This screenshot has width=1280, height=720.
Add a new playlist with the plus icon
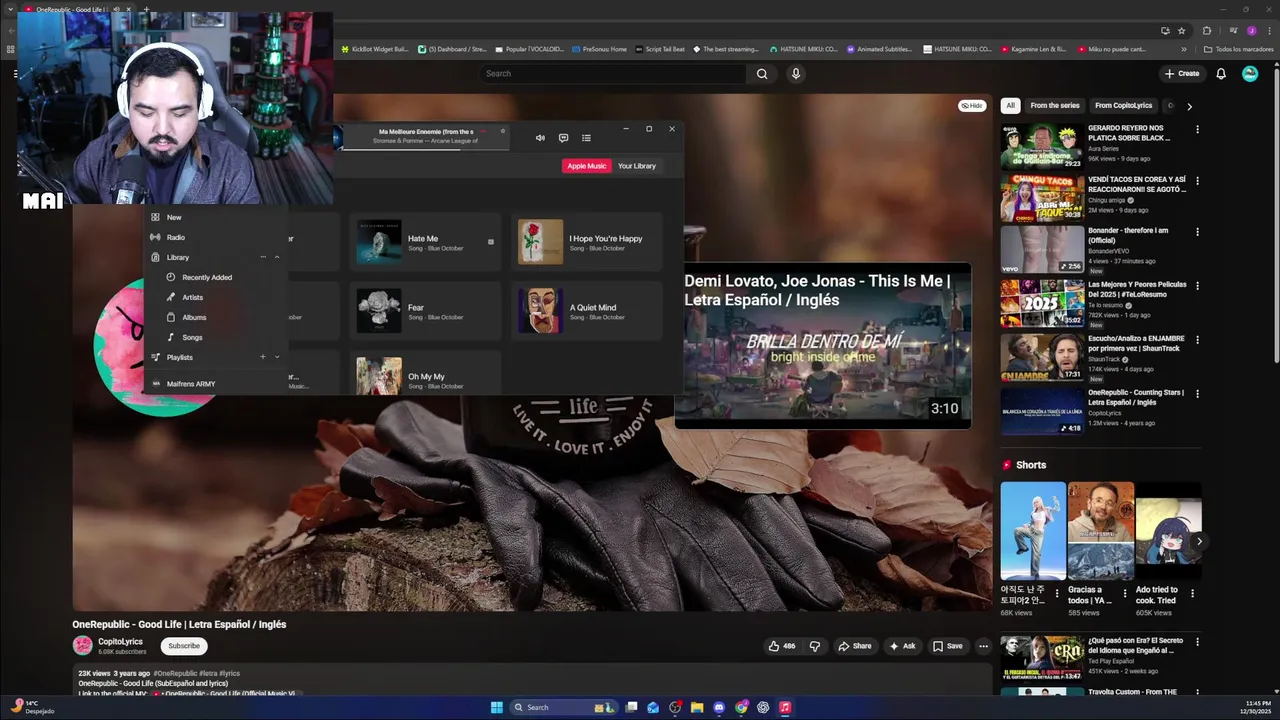click(263, 357)
